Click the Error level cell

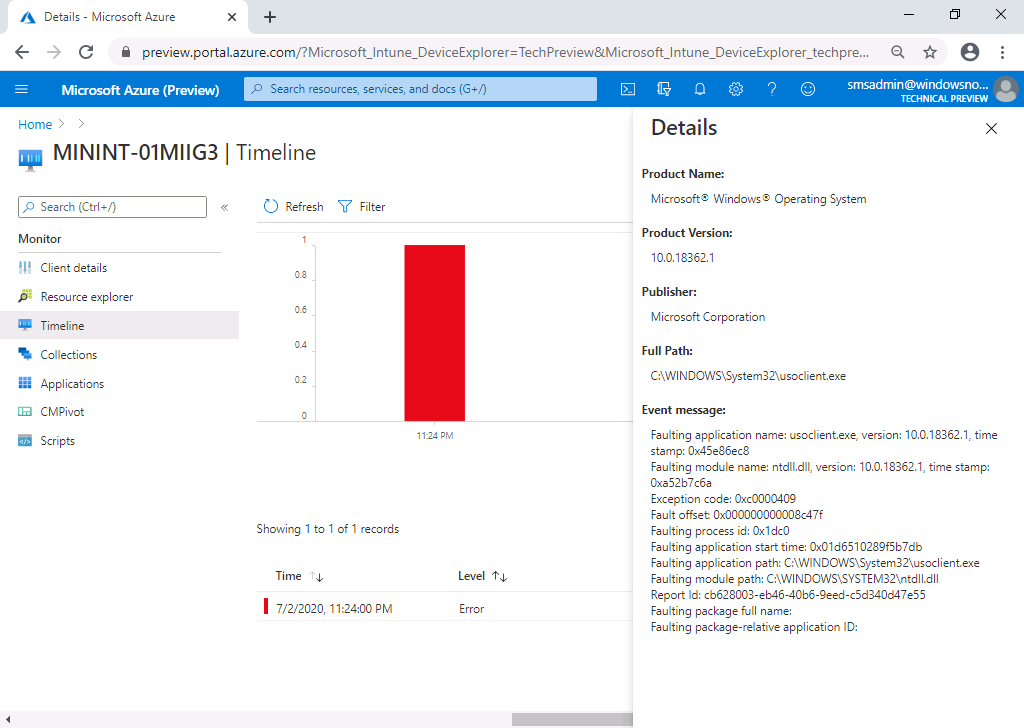pyautogui.click(x=472, y=609)
